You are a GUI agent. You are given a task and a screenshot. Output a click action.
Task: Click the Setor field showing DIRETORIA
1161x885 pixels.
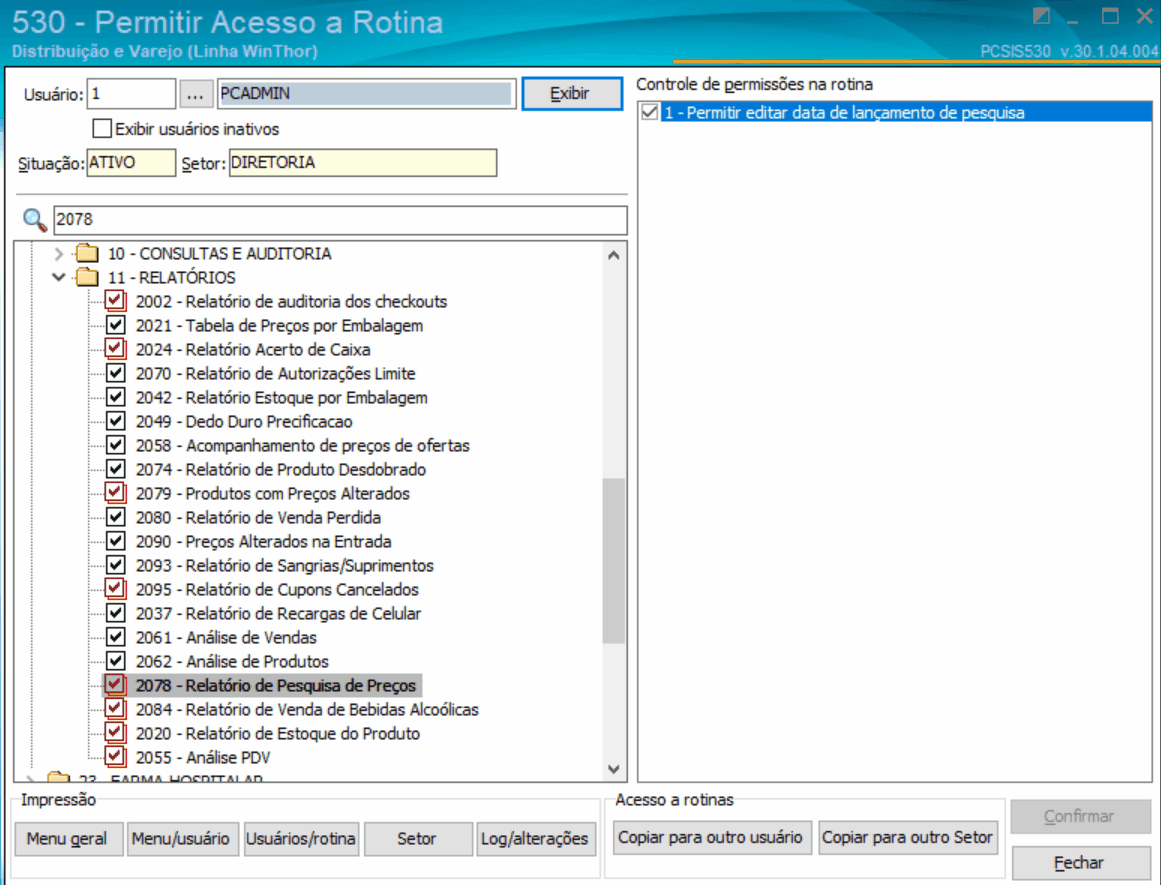(x=363, y=162)
